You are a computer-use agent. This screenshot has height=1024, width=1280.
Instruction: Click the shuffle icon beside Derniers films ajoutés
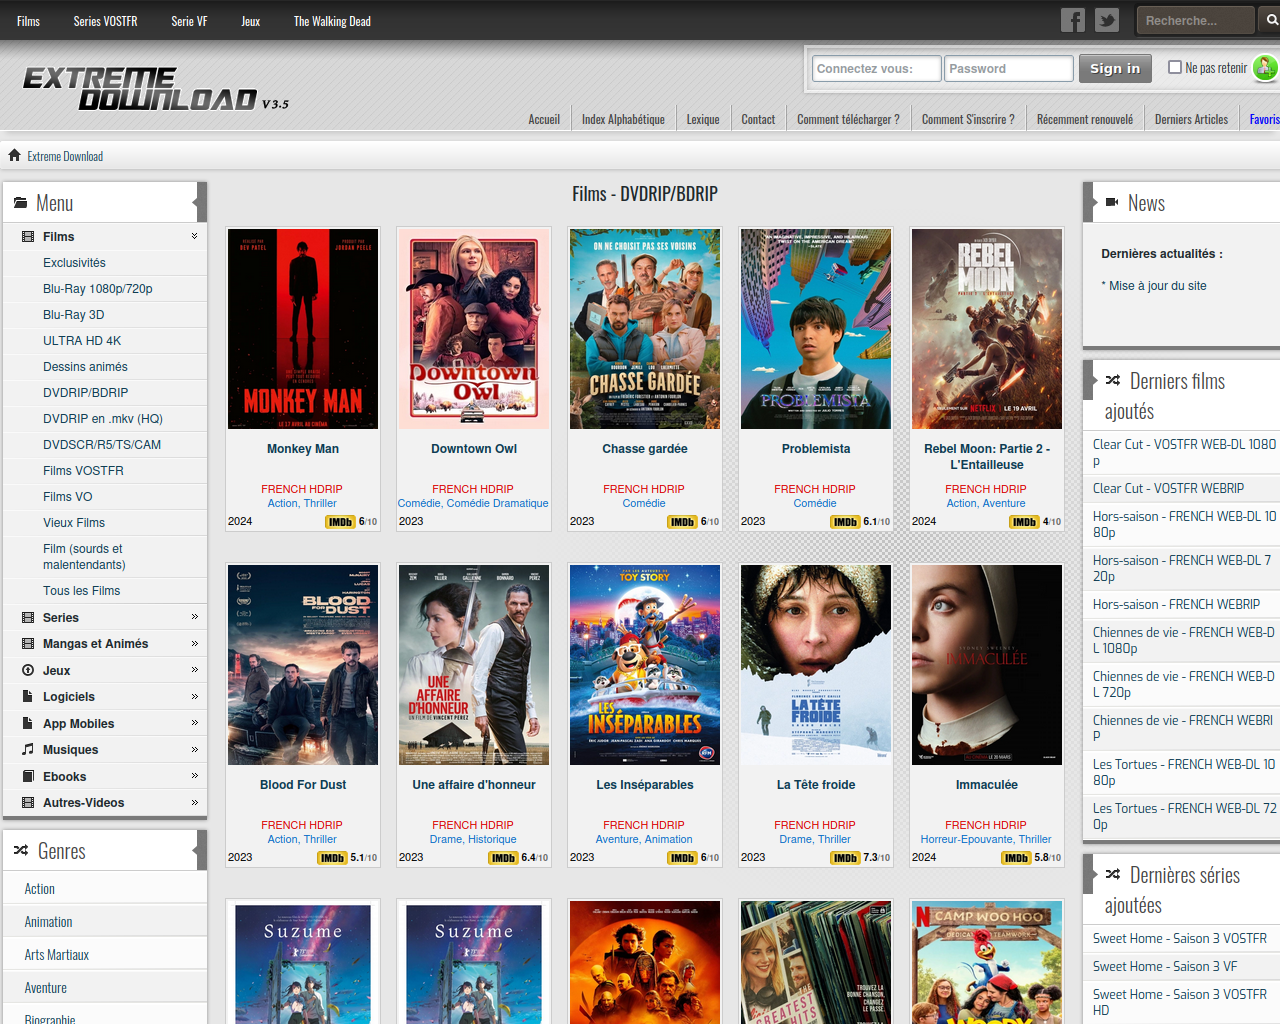1113,380
